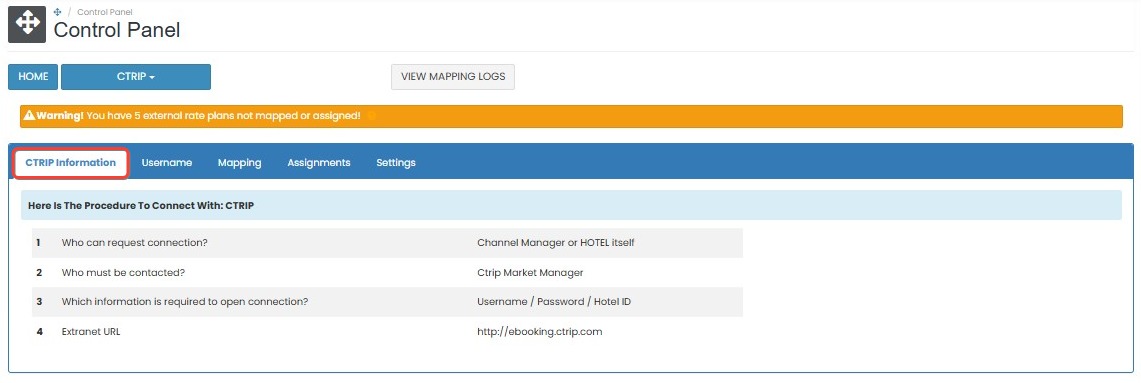Click 'Who must be contacted?' row
The width and height of the screenshot is (1141, 383).
(387, 272)
